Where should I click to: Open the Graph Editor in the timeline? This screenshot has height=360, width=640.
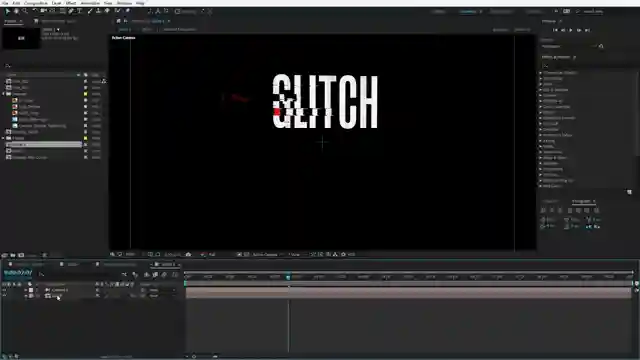pos(176,275)
